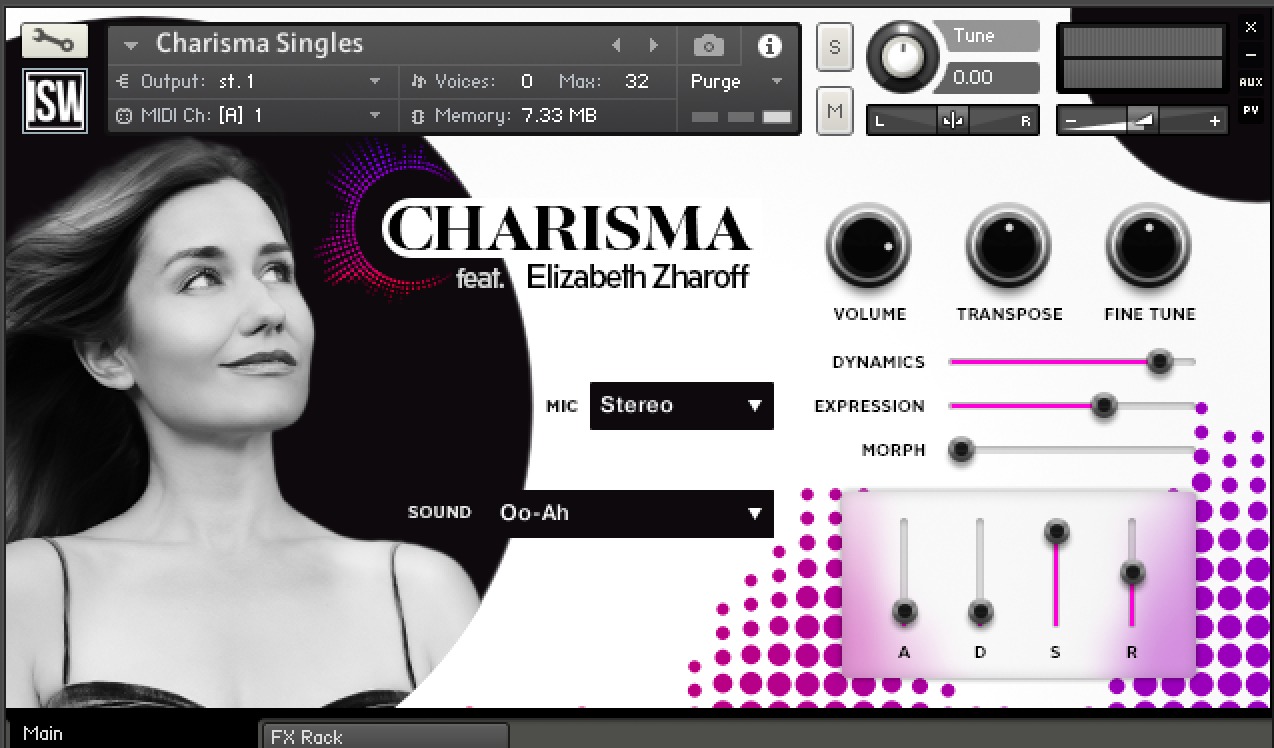Open the Purge menu
Screen dimensions: 1274x748
click(735, 81)
